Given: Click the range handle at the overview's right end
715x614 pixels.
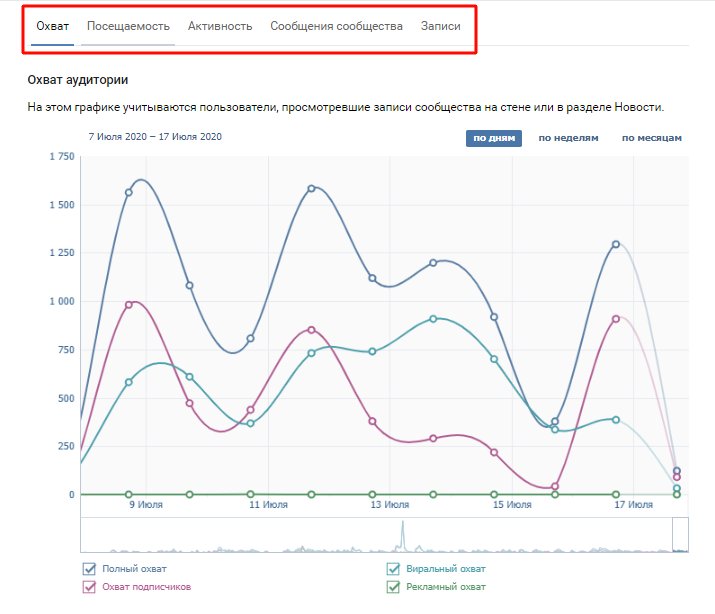Looking at the screenshot, I should [x=680, y=535].
